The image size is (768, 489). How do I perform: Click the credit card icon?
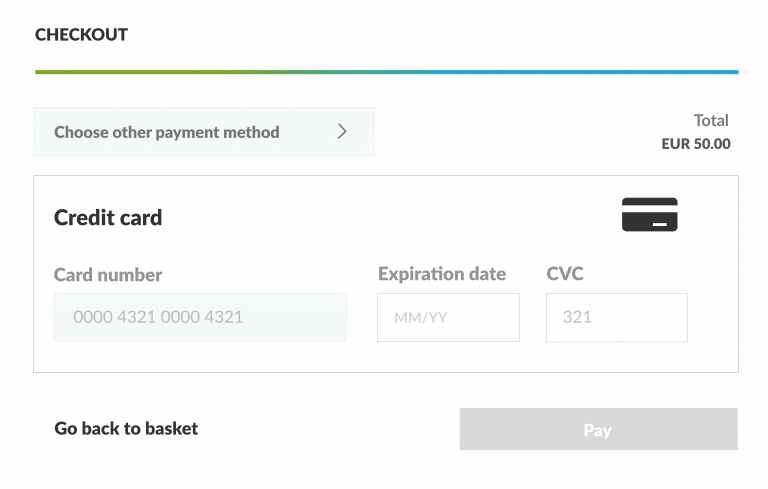pyautogui.click(x=649, y=214)
